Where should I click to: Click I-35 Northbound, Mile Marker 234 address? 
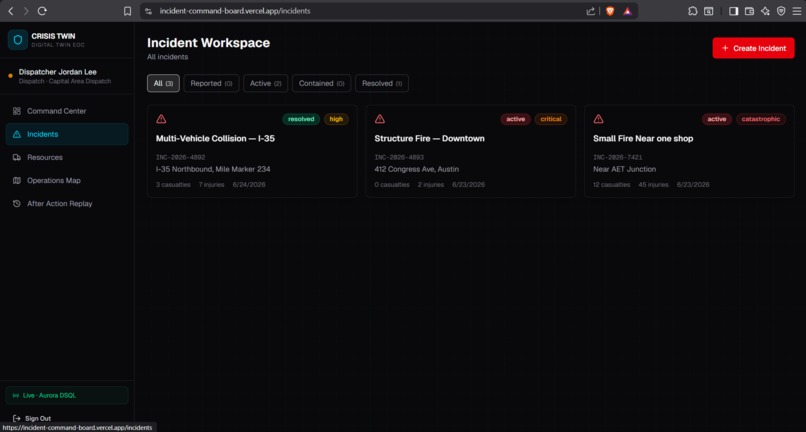click(213, 169)
